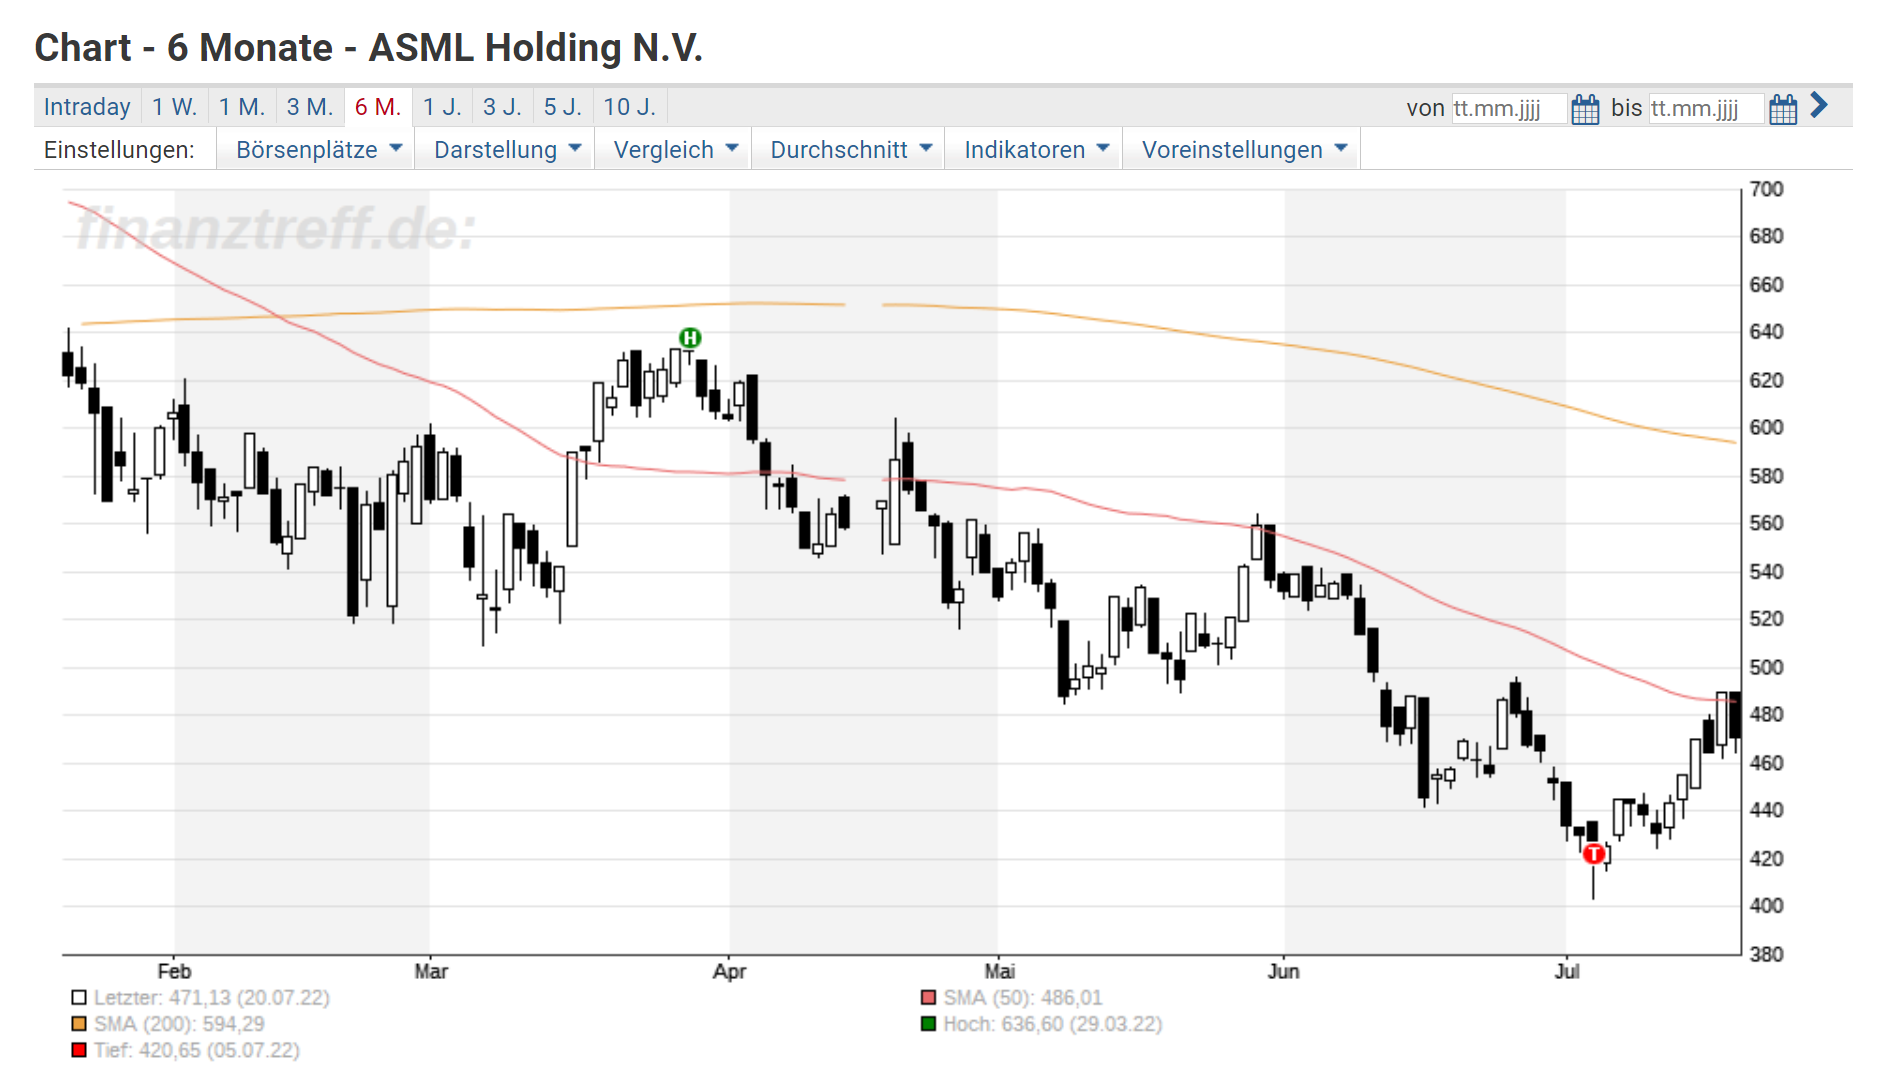
Task: Click the green Hoch legend swatch
Action: [x=928, y=1023]
